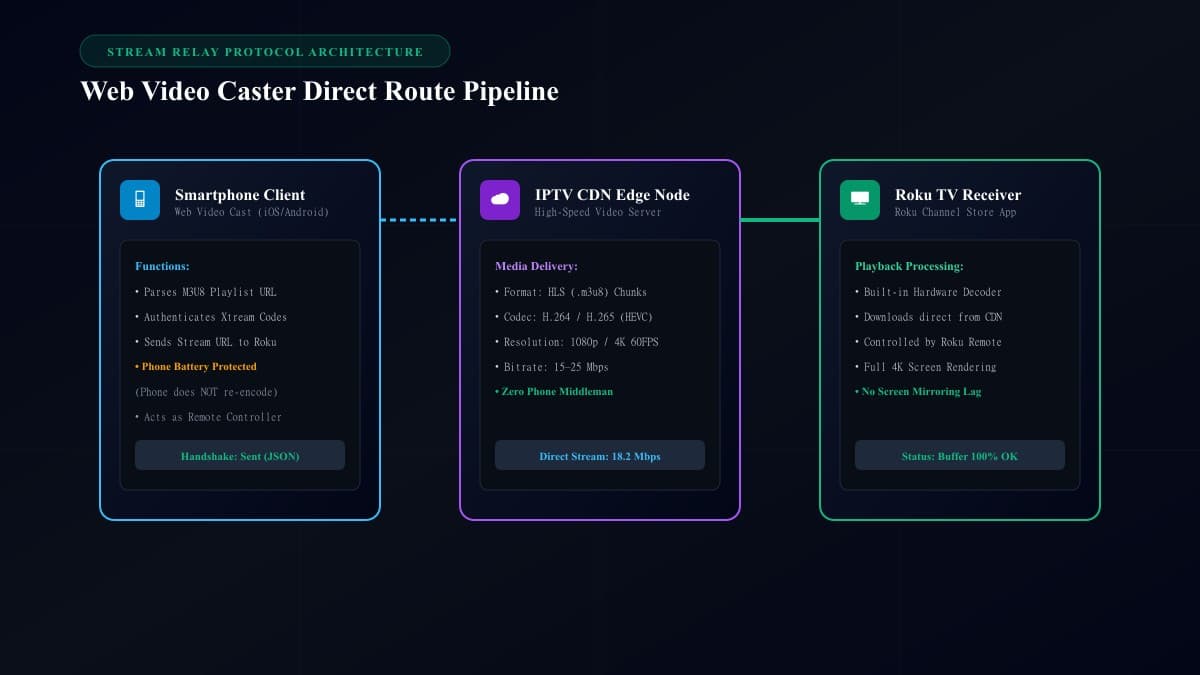The image size is (1200, 675).
Task: Click the green Zero Phone Middleman line
Action: pos(554,392)
